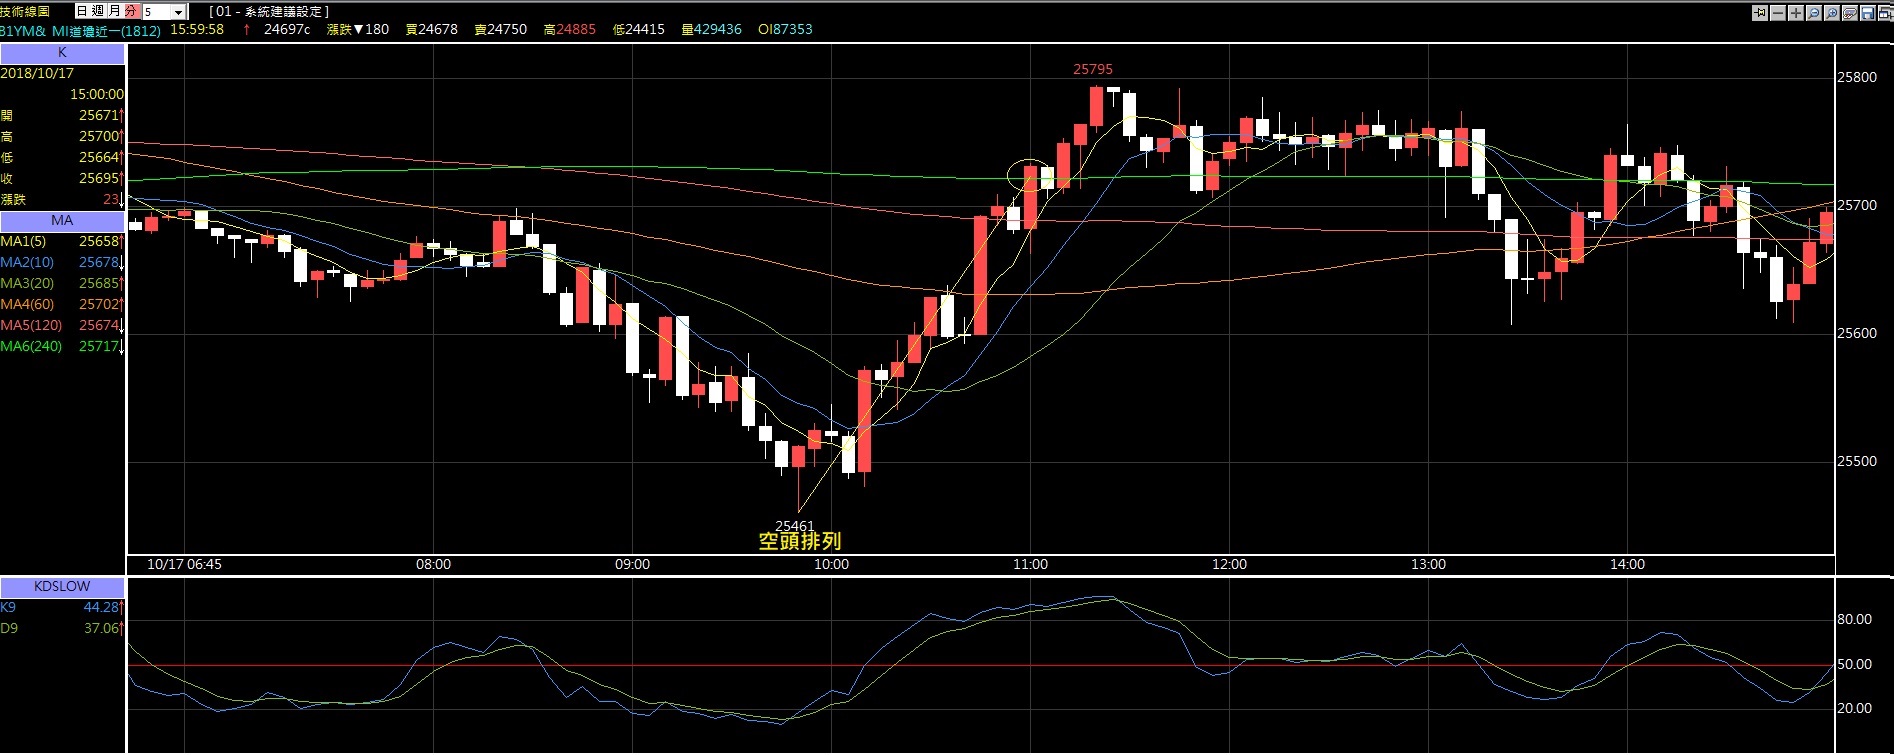
Task: Zoom out with the magnifier minus icon
Action: tap(1814, 13)
